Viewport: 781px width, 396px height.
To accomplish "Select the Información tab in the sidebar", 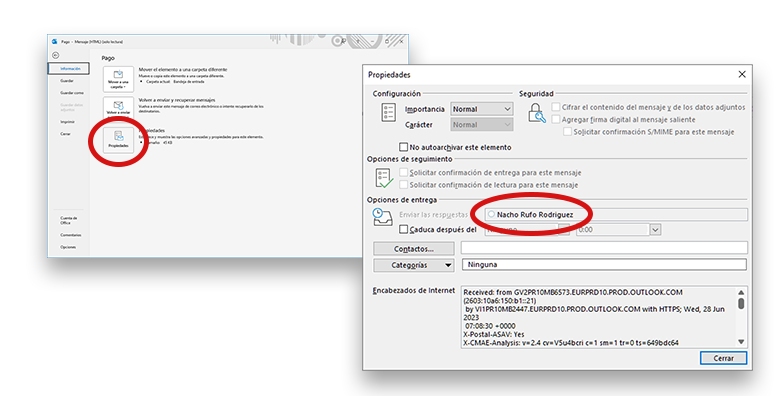I will [x=69, y=68].
